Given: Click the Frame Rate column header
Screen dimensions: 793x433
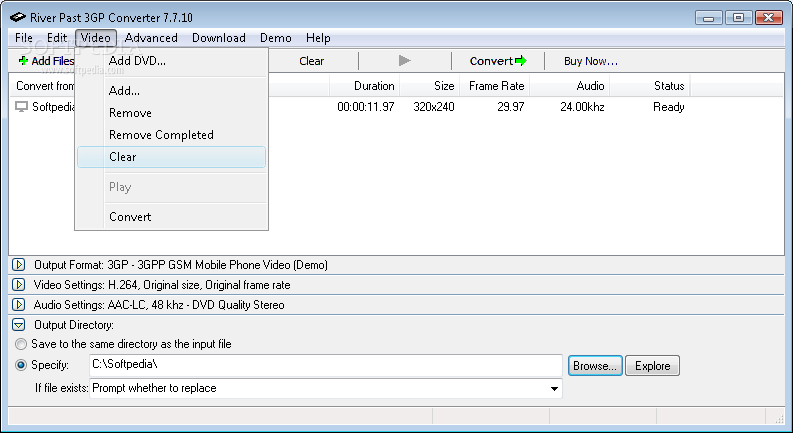Looking at the screenshot, I should pos(495,86).
